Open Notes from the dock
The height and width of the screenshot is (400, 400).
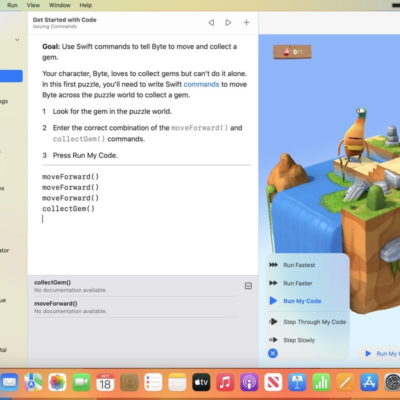[177, 382]
